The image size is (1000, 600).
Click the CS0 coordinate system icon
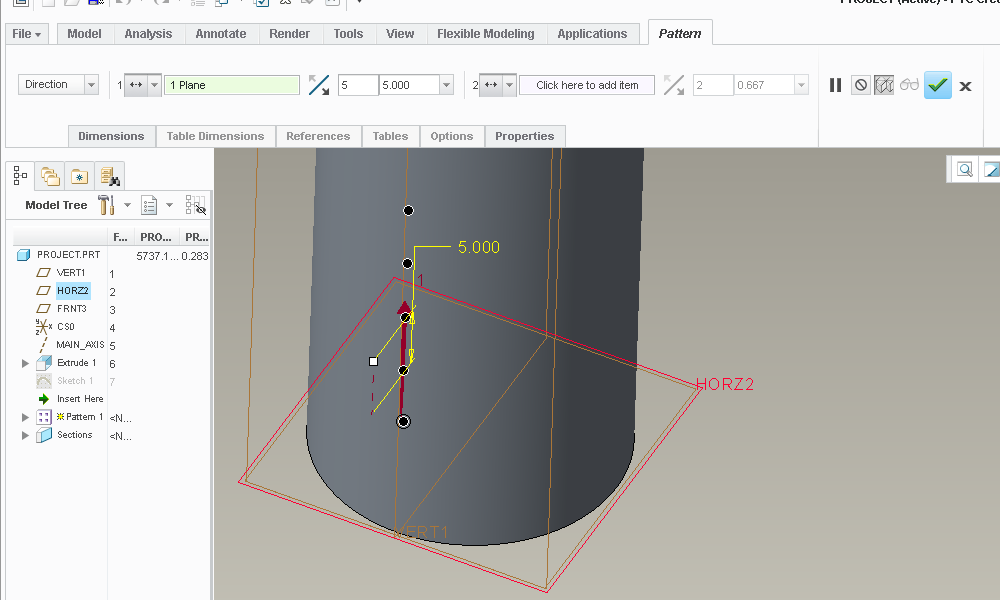43,326
